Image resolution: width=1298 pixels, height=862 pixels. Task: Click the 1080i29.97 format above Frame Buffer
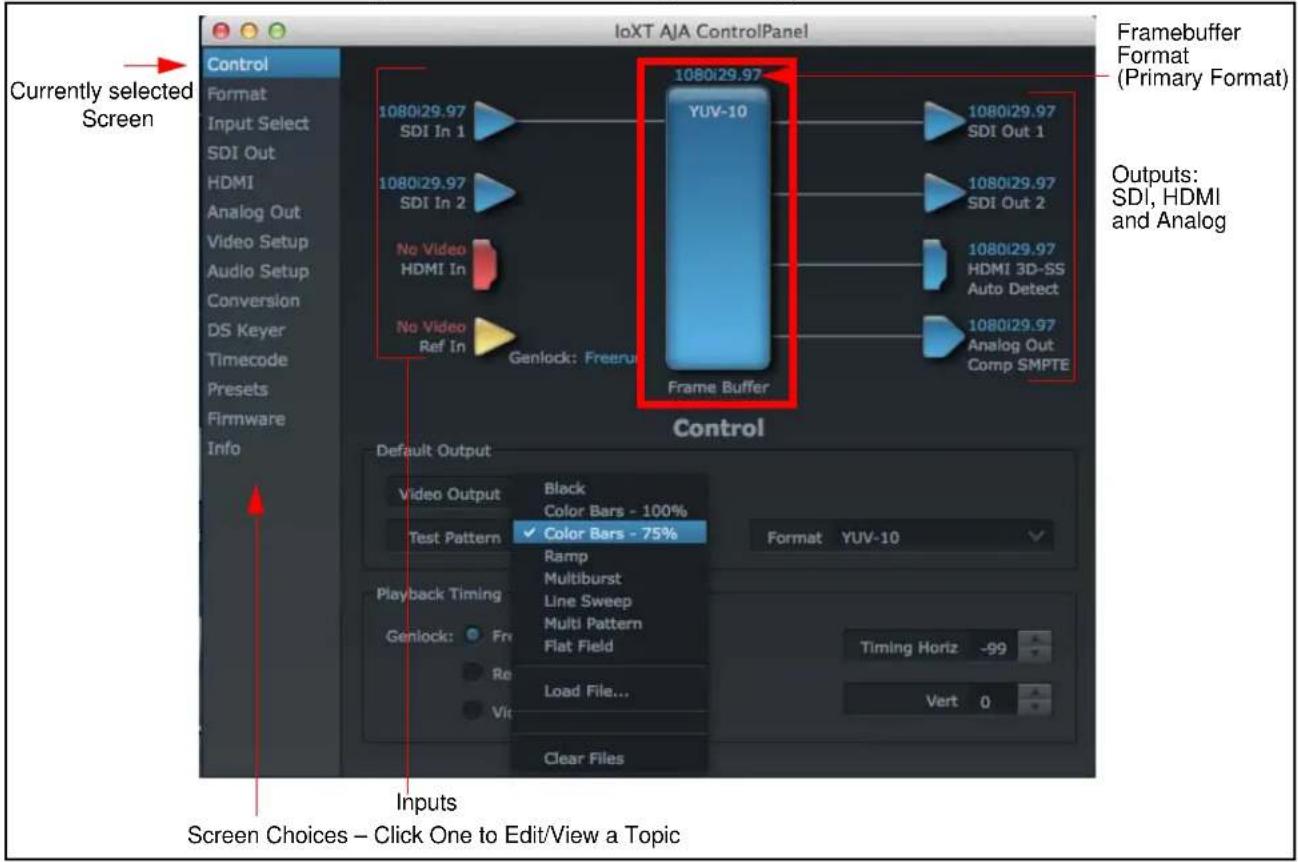pyautogui.click(x=717, y=74)
